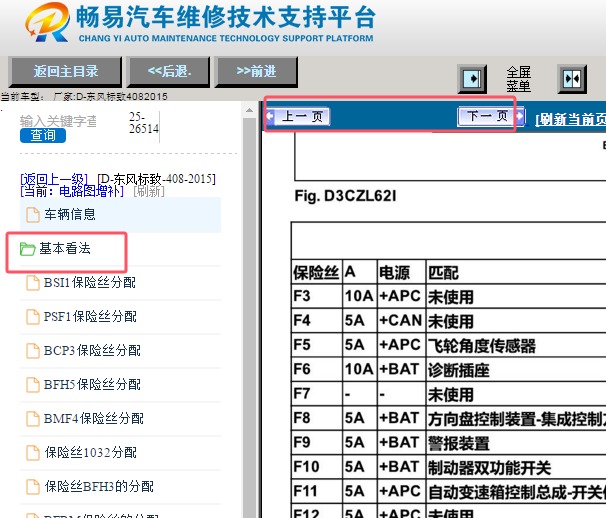Go back with the <<后退 button
The image size is (606, 518).
click(169, 72)
